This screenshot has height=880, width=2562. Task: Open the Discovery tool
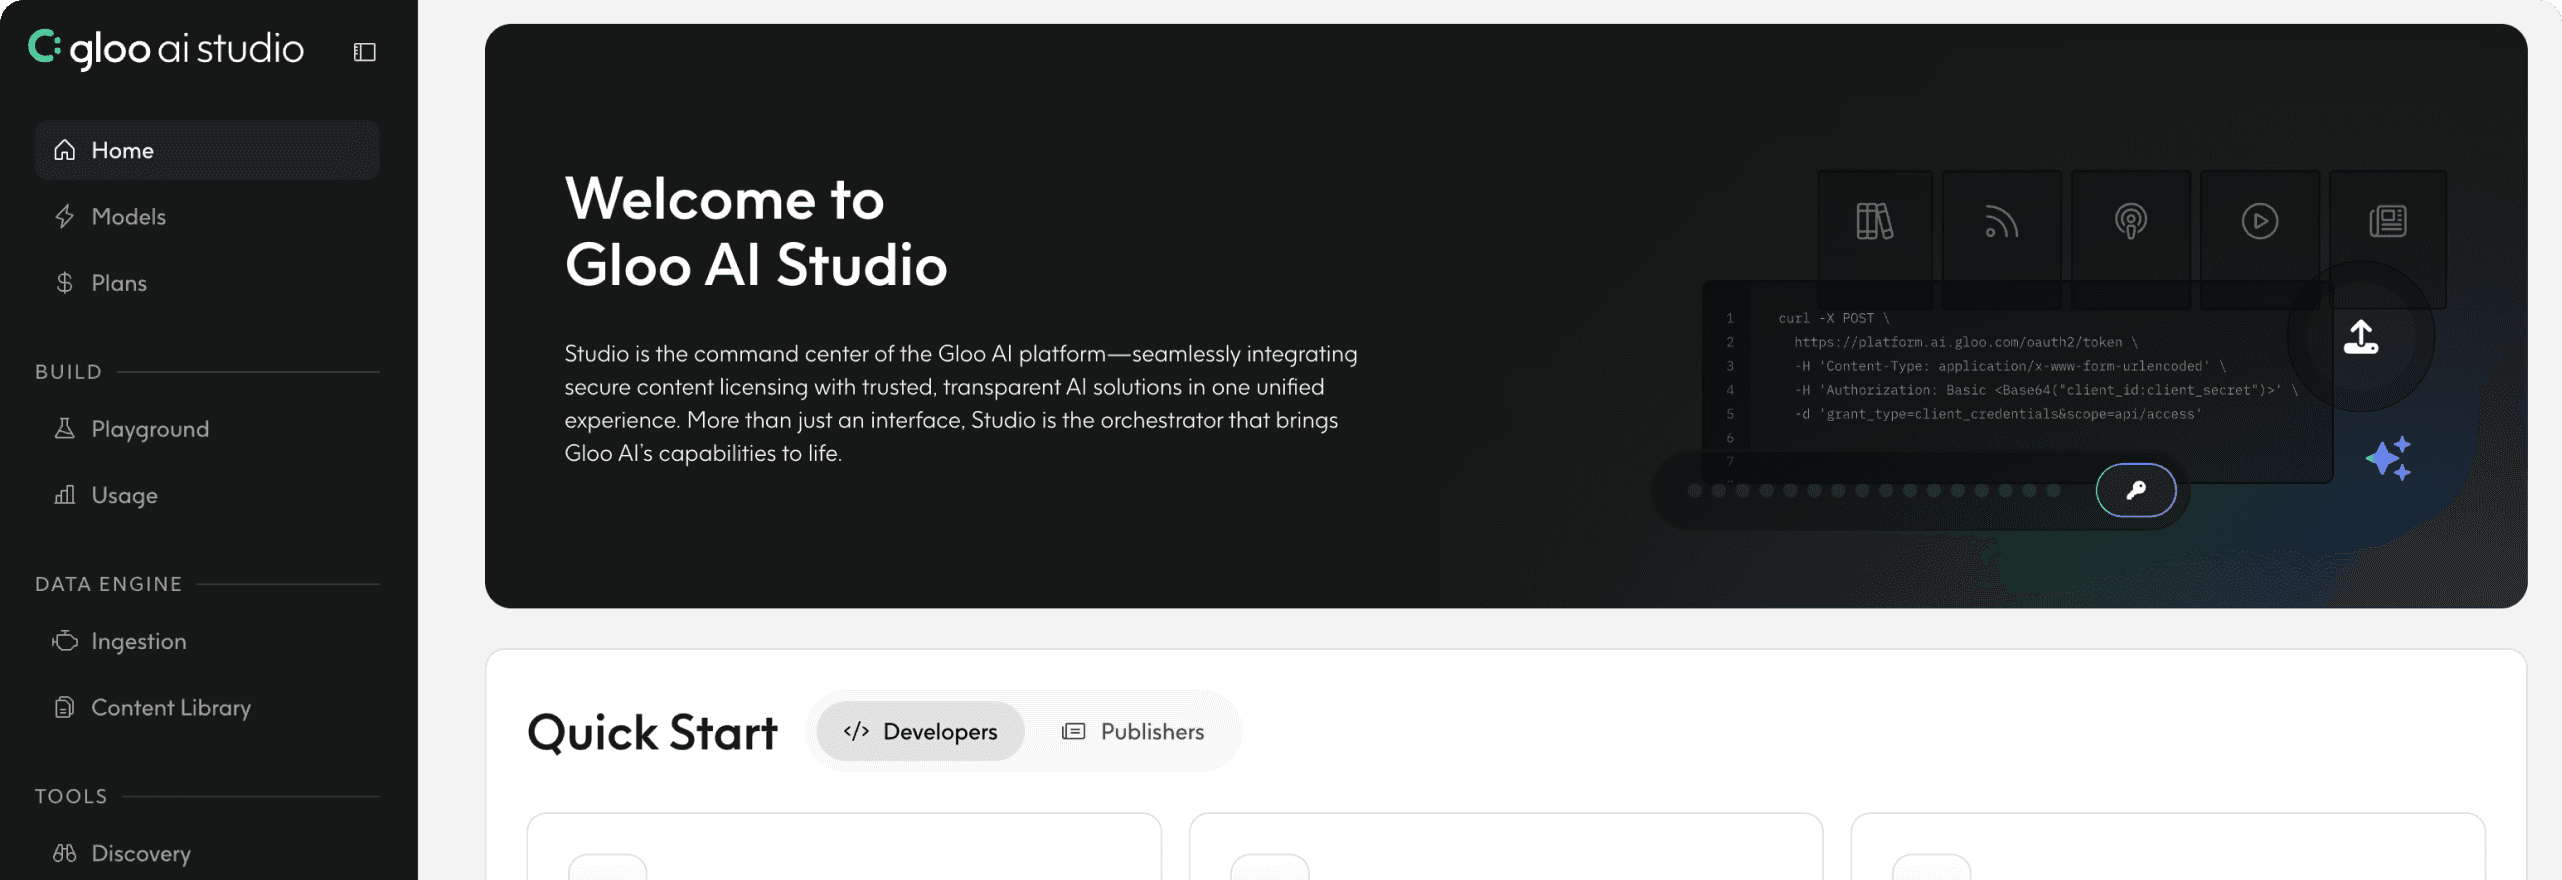coord(207,853)
